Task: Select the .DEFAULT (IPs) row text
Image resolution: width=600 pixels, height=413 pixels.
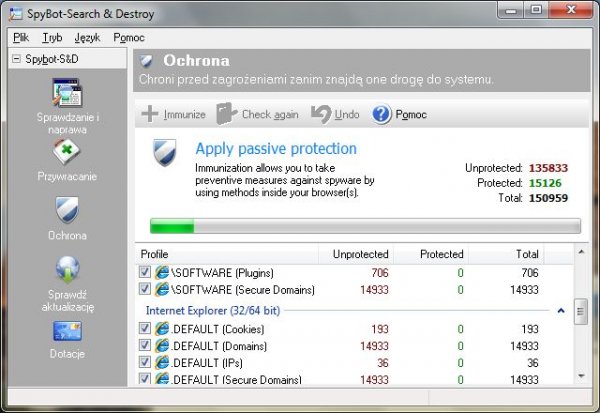Action: point(207,363)
